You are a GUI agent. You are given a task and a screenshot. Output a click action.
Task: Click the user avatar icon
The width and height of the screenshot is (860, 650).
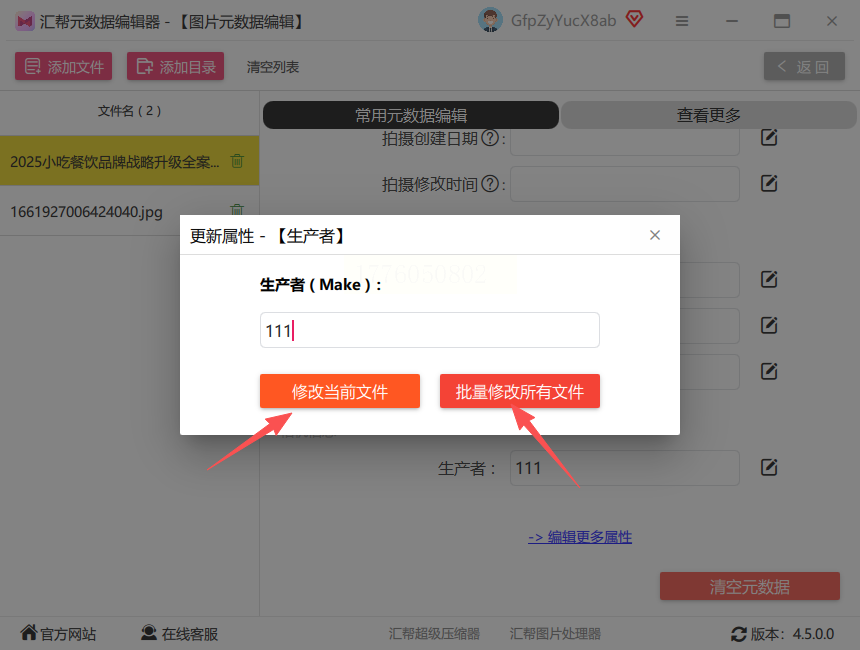pyautogui.click(x=490, y=20)
